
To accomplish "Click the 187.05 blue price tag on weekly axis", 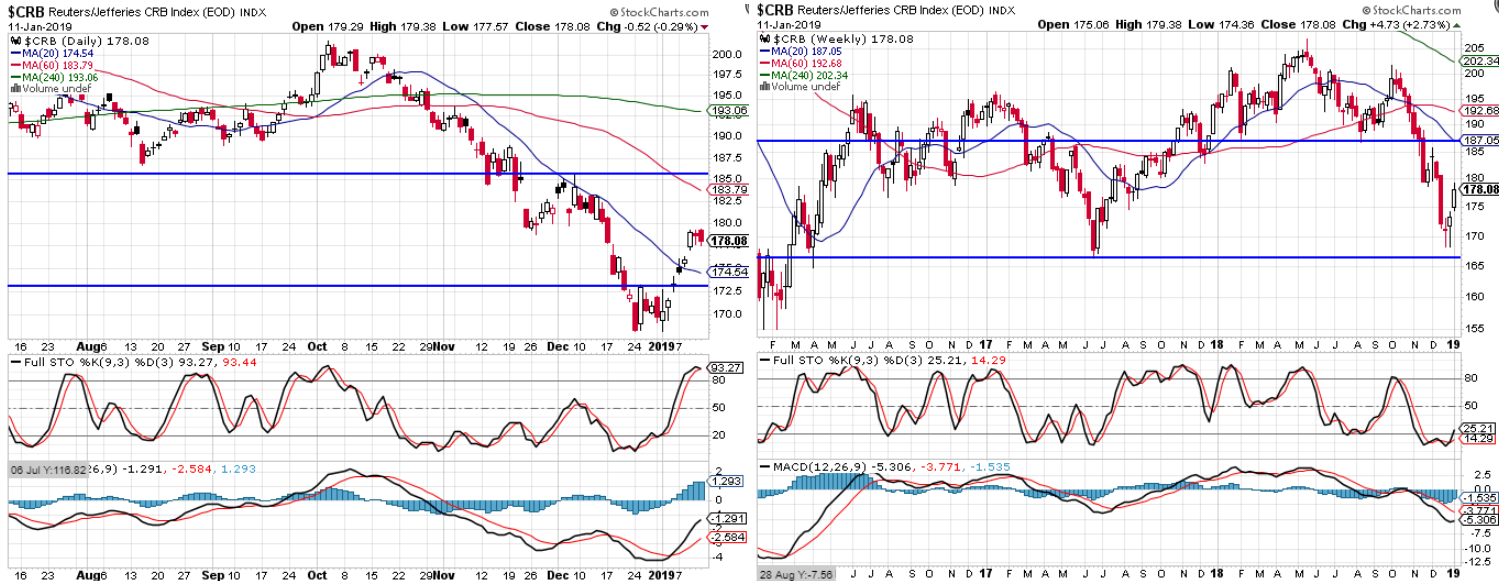I will coord(1480,141).
